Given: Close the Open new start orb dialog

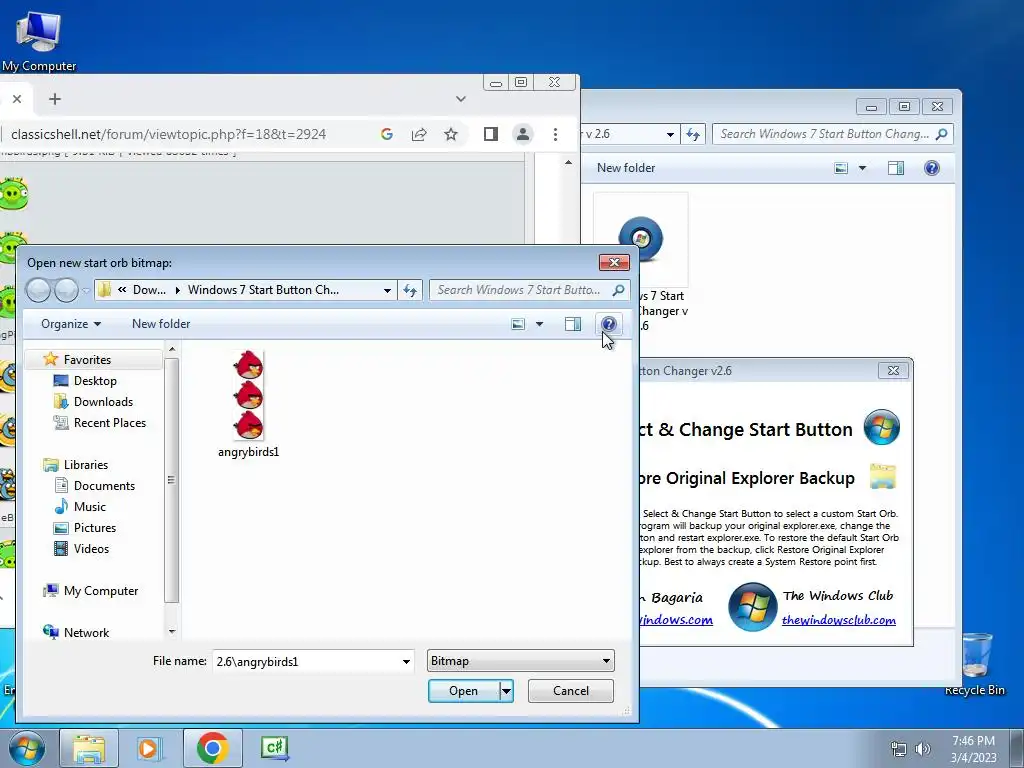Looking at the screenshot, I should point(614,263).
